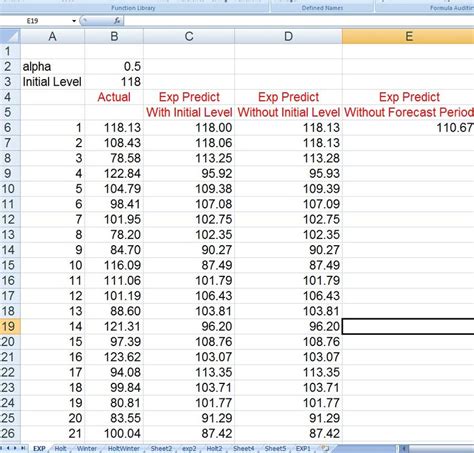474x453 pixels.
Task: Click previous sheet navigation arrow
Action: point(8,448)
